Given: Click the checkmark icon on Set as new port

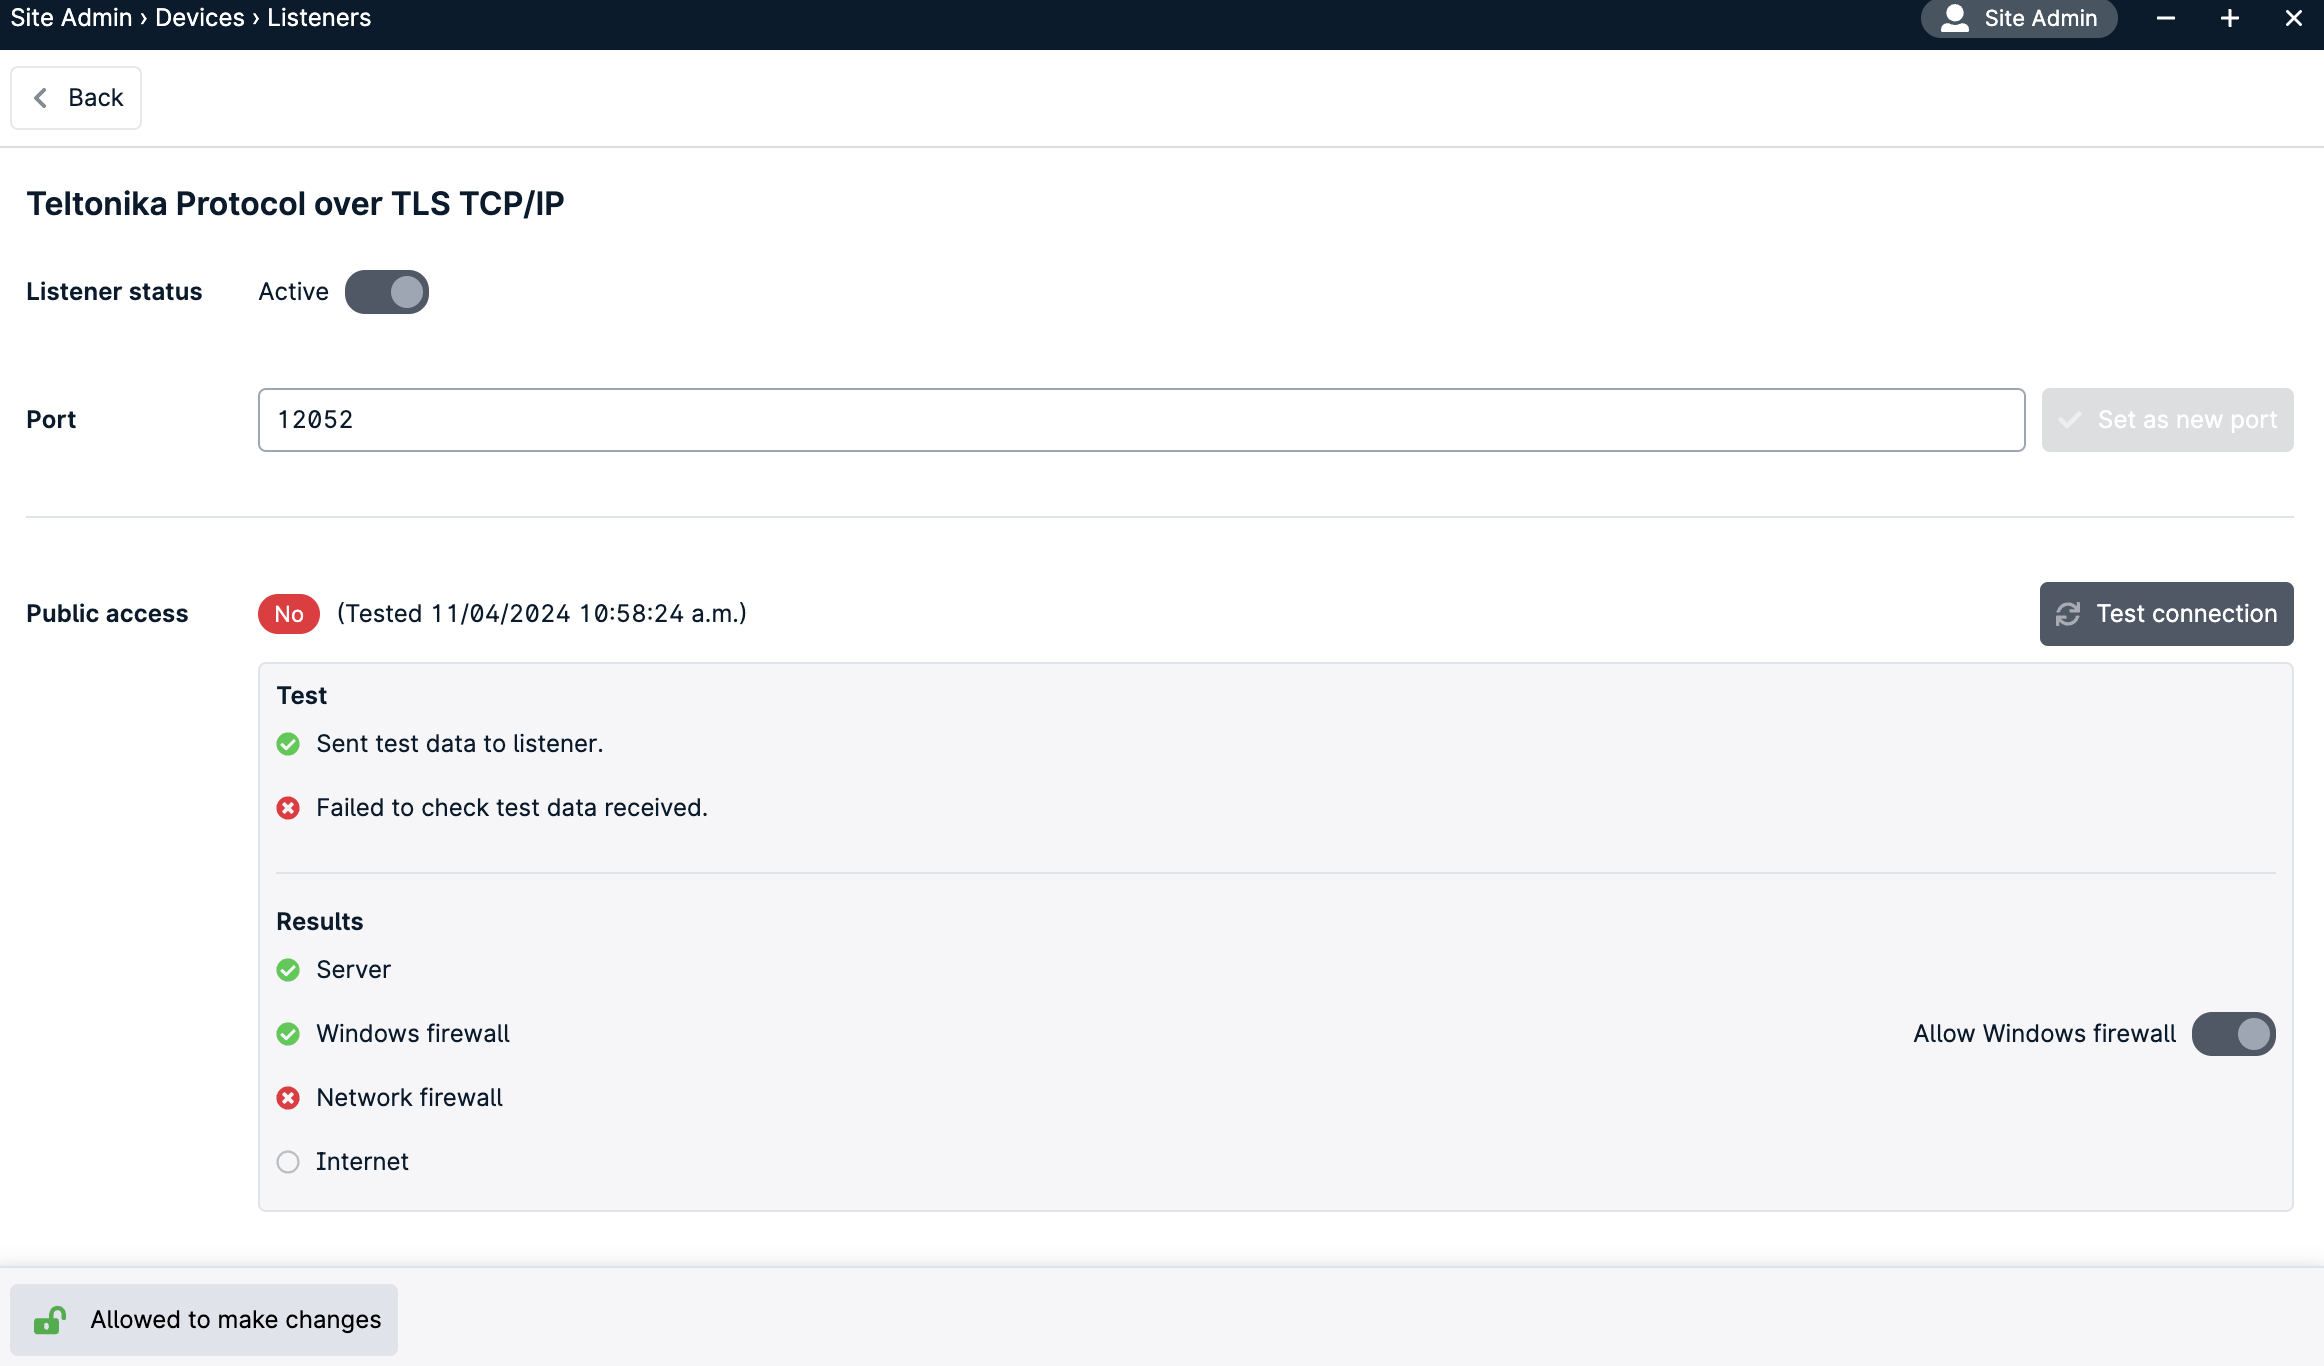Looking at the screenshot, I should (2070, 420).
